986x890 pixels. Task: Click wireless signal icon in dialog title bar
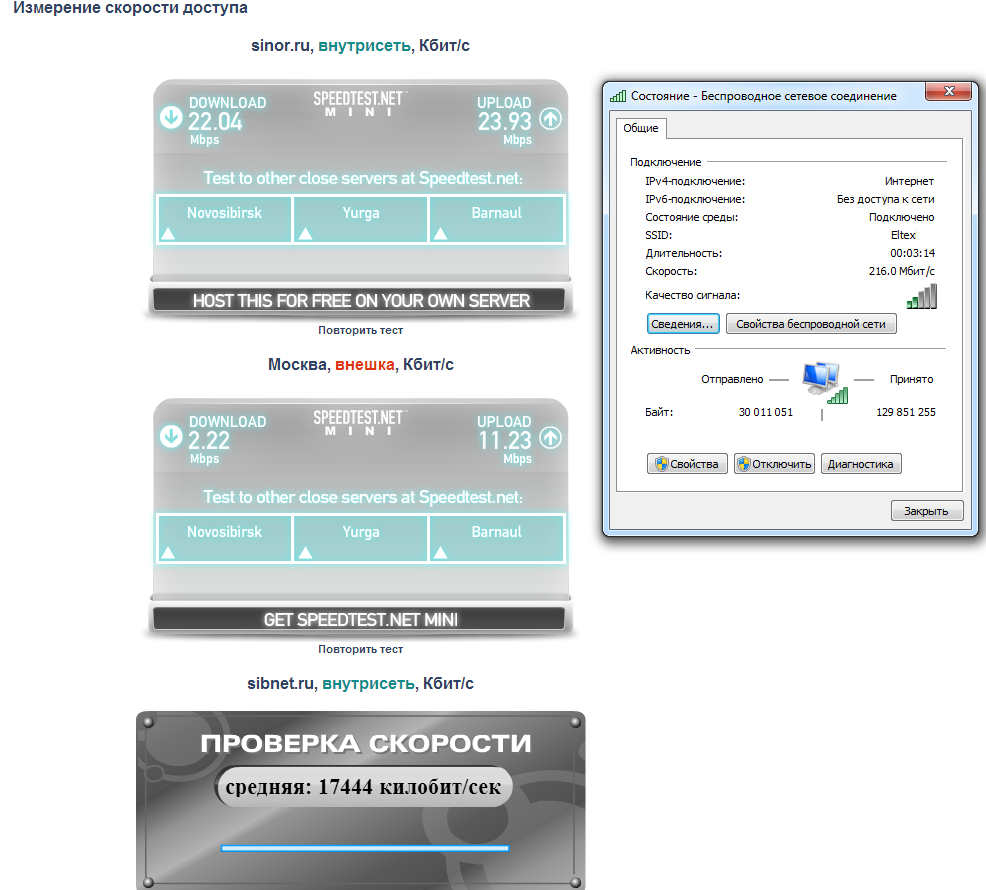pos(618,96)
